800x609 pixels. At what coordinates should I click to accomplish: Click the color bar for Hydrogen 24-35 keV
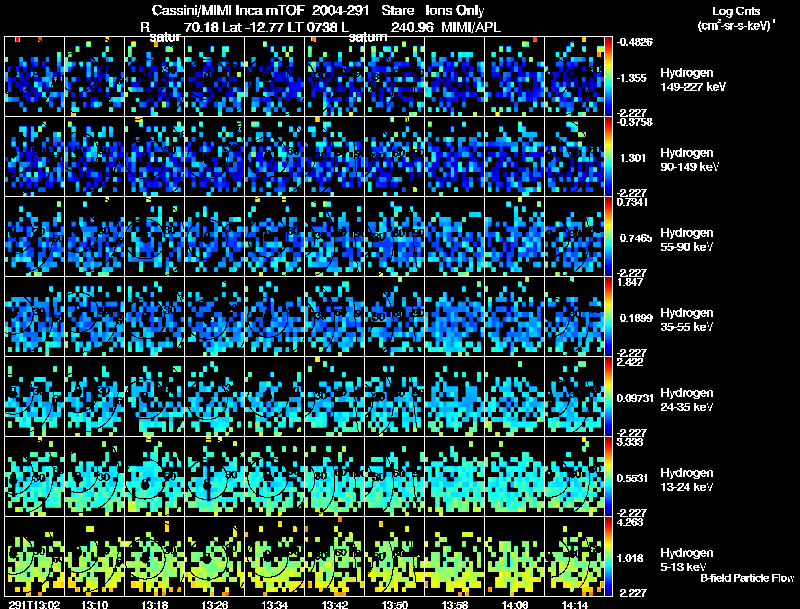608,396
